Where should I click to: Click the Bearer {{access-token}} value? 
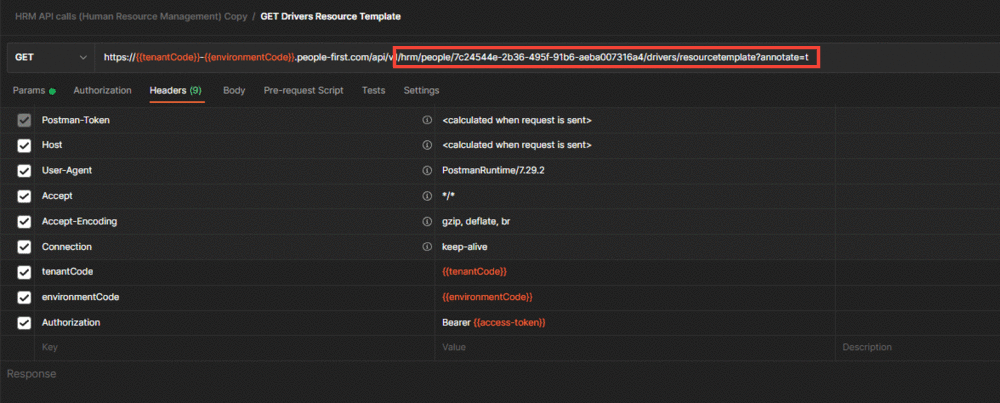(494, 323)
